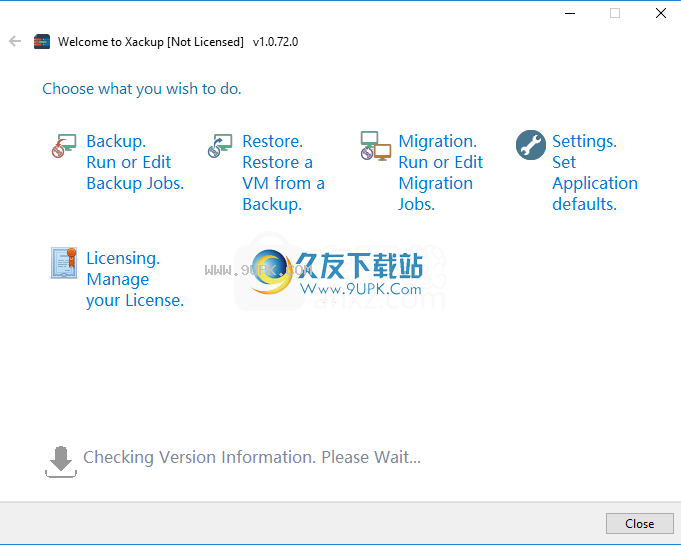Click 'Checking Version Information. Please Wait...' text

click(252, 457)
